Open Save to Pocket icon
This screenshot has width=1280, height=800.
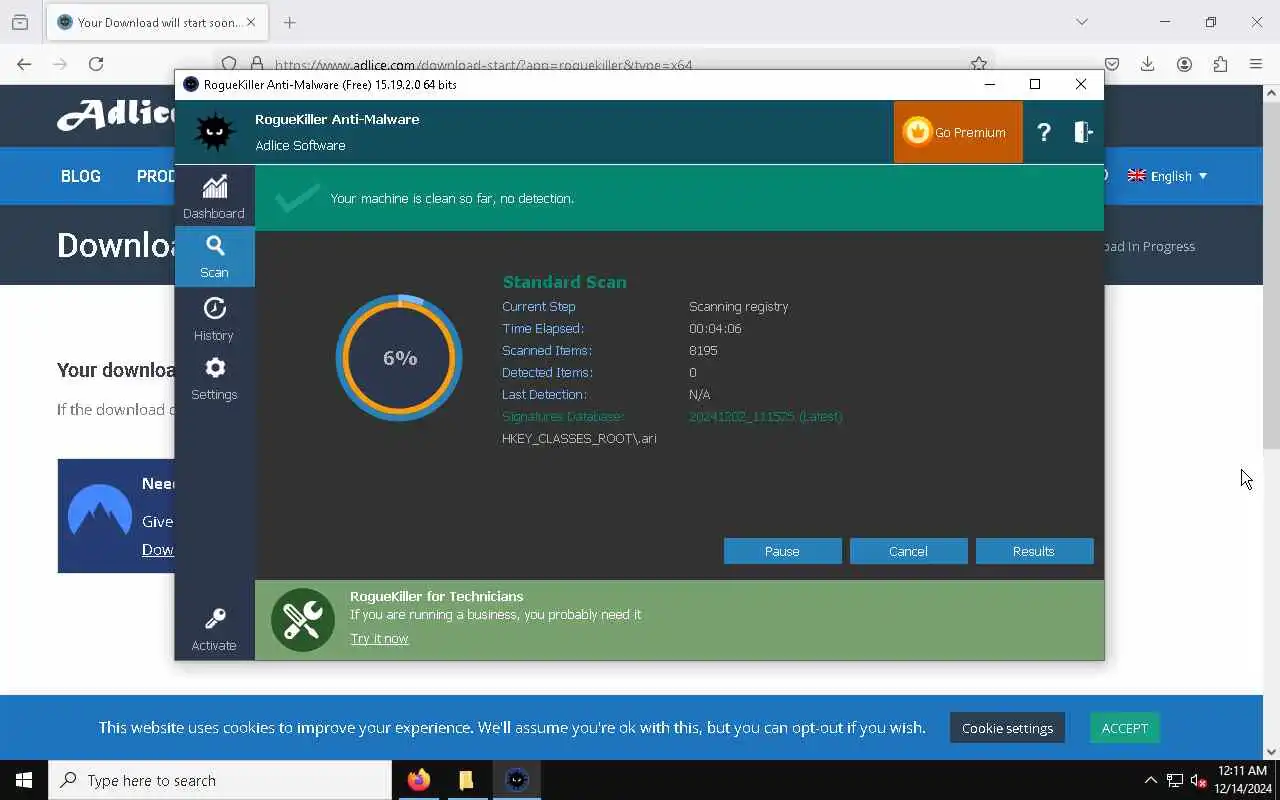pos(1112,64)
